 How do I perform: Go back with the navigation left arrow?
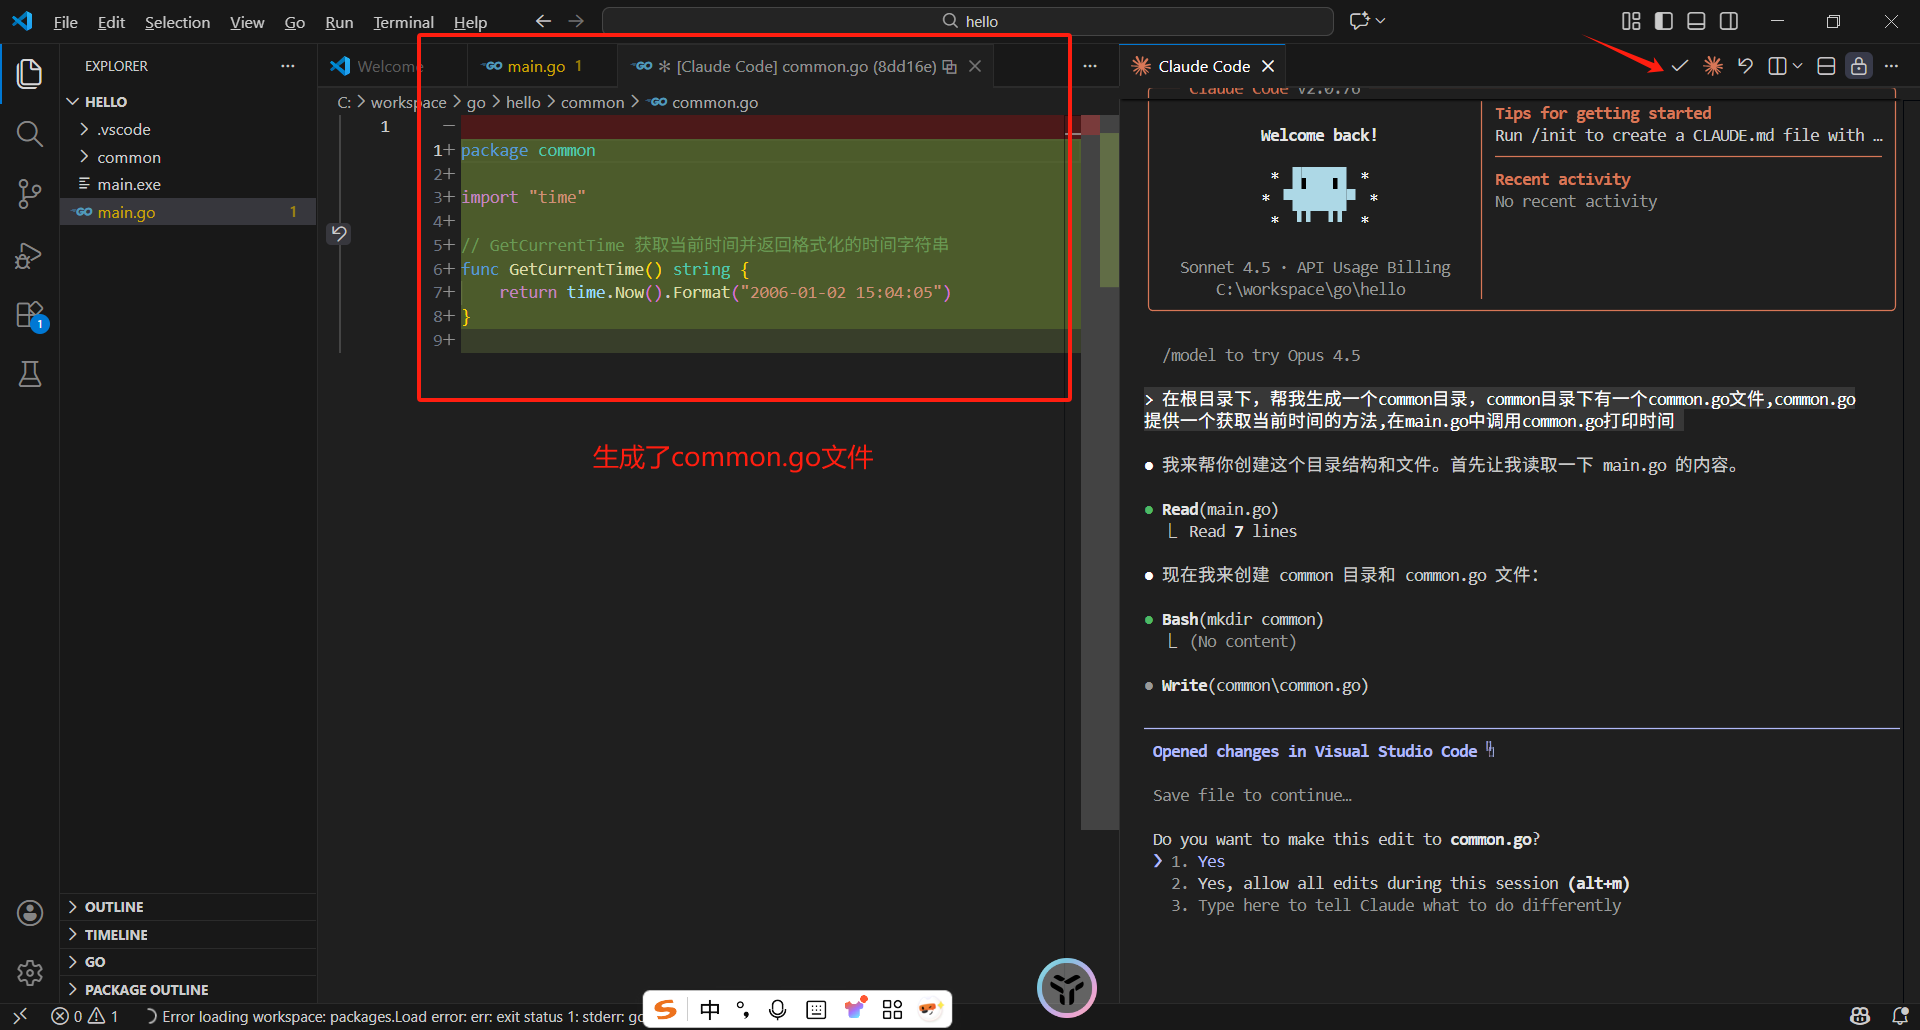543,21
